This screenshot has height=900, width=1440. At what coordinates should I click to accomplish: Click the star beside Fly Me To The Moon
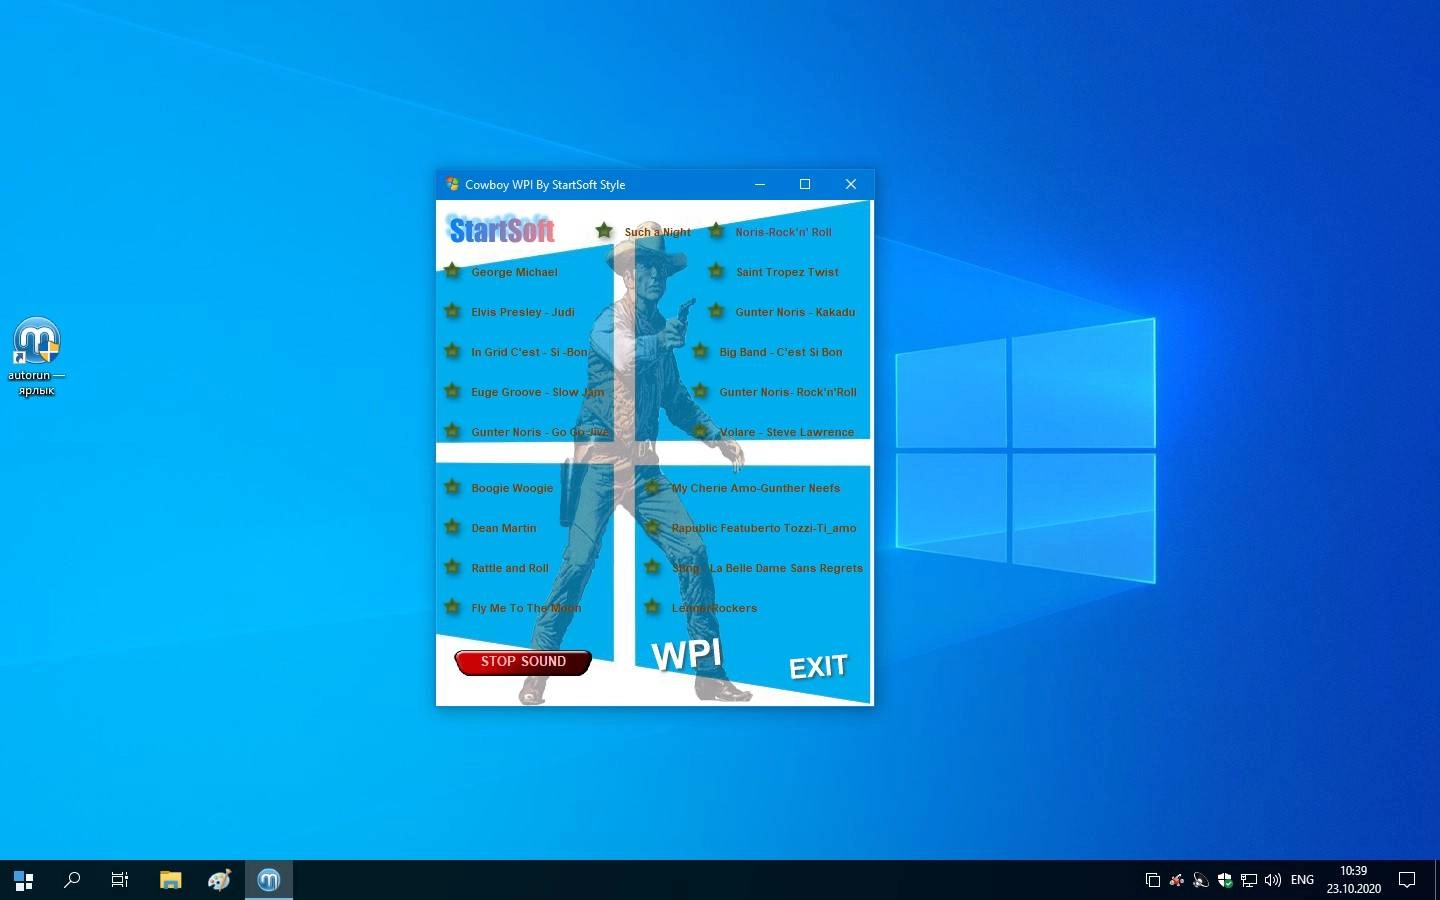tap(452, 607)
